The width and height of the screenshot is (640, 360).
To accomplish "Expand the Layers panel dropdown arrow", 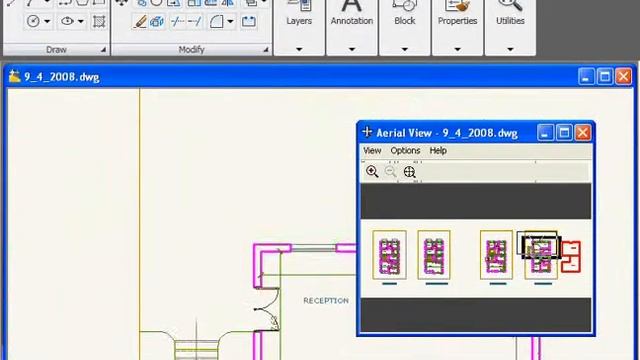I will click(299, 49).
